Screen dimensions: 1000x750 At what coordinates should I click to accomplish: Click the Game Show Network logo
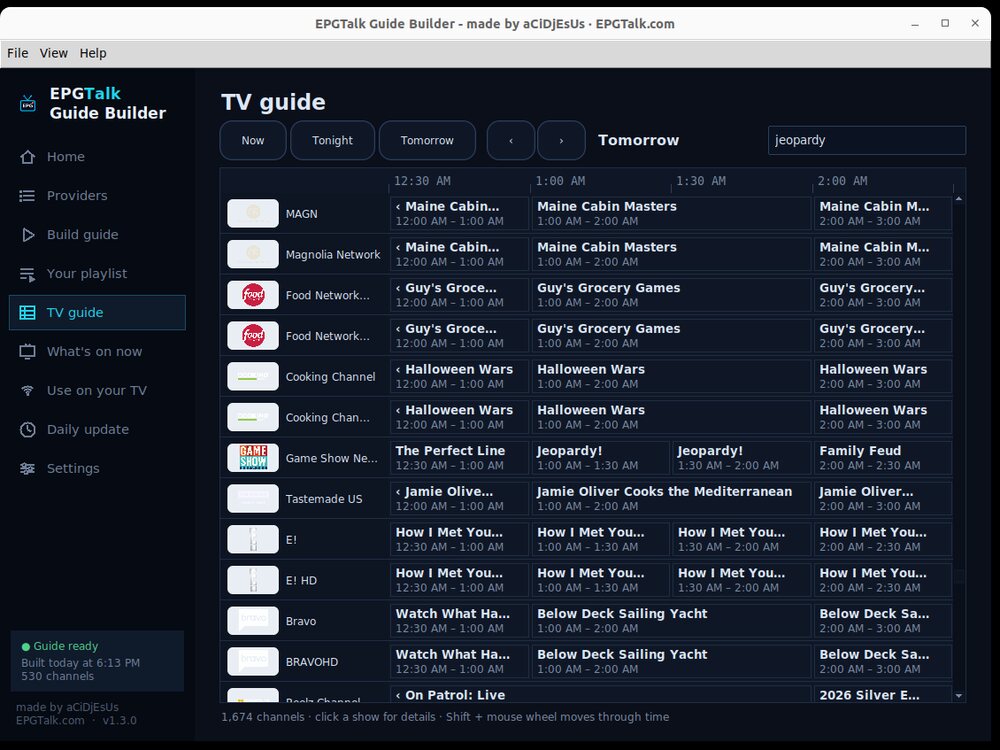(x=253, y=458)
